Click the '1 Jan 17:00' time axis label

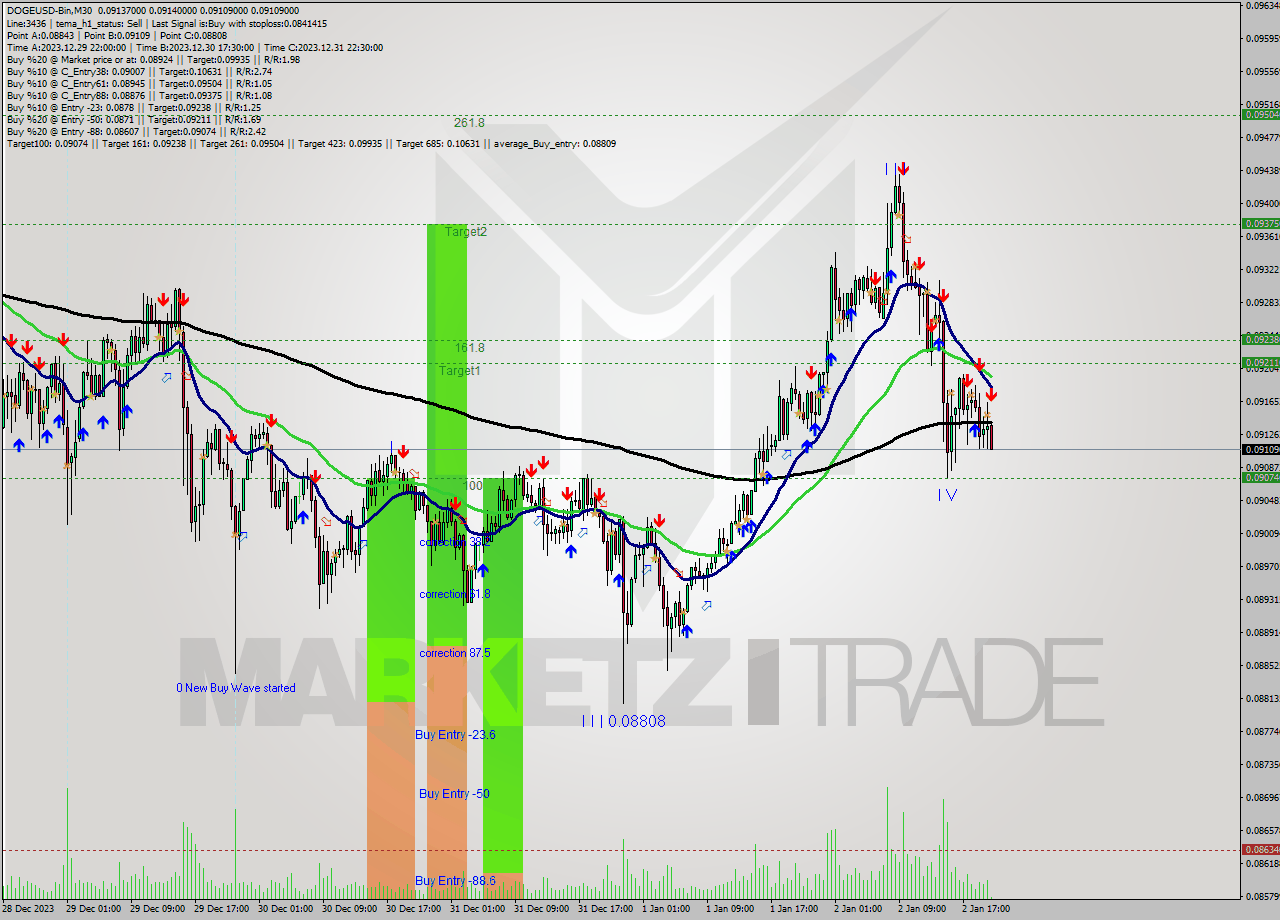coord(794,909)
